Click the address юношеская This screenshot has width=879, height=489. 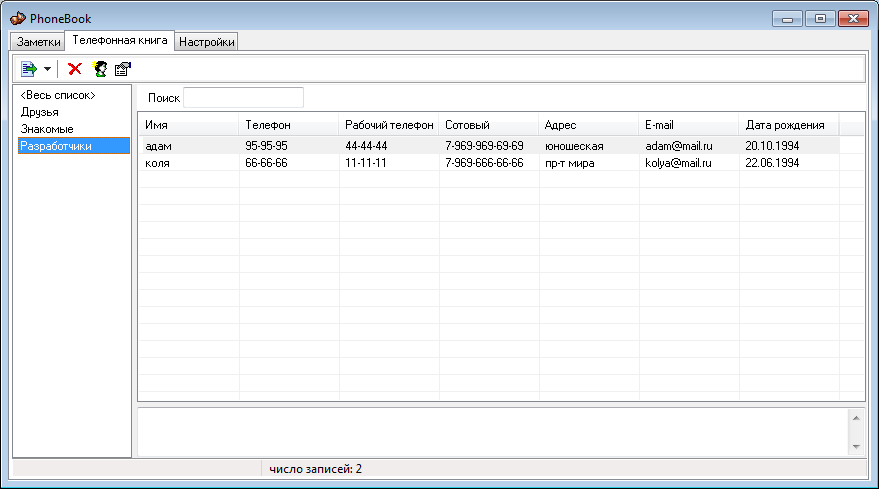coord(574,146)
